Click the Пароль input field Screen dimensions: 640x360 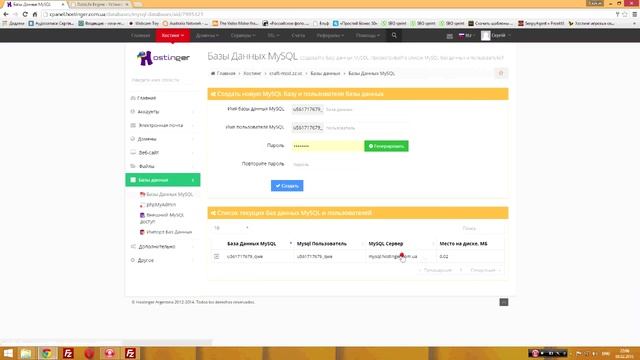pyautogui.click(x=328, y=146)
